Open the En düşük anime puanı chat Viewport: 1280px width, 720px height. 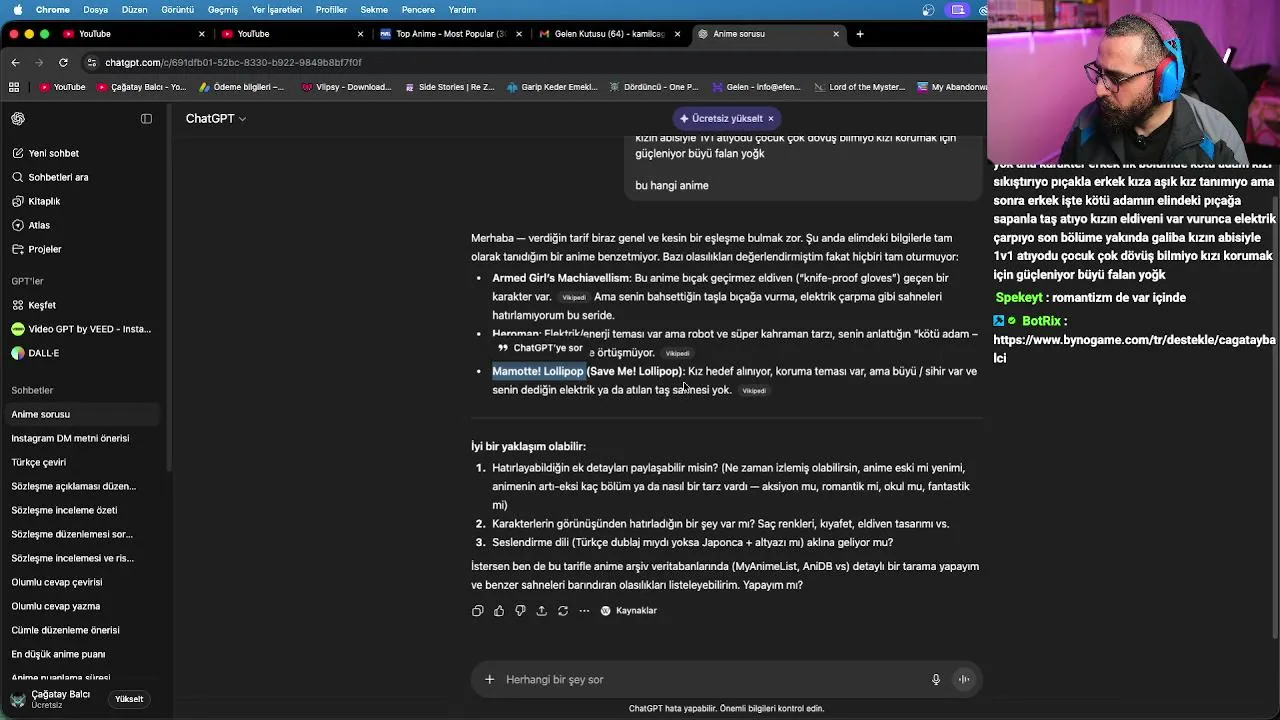pos(80,654)
